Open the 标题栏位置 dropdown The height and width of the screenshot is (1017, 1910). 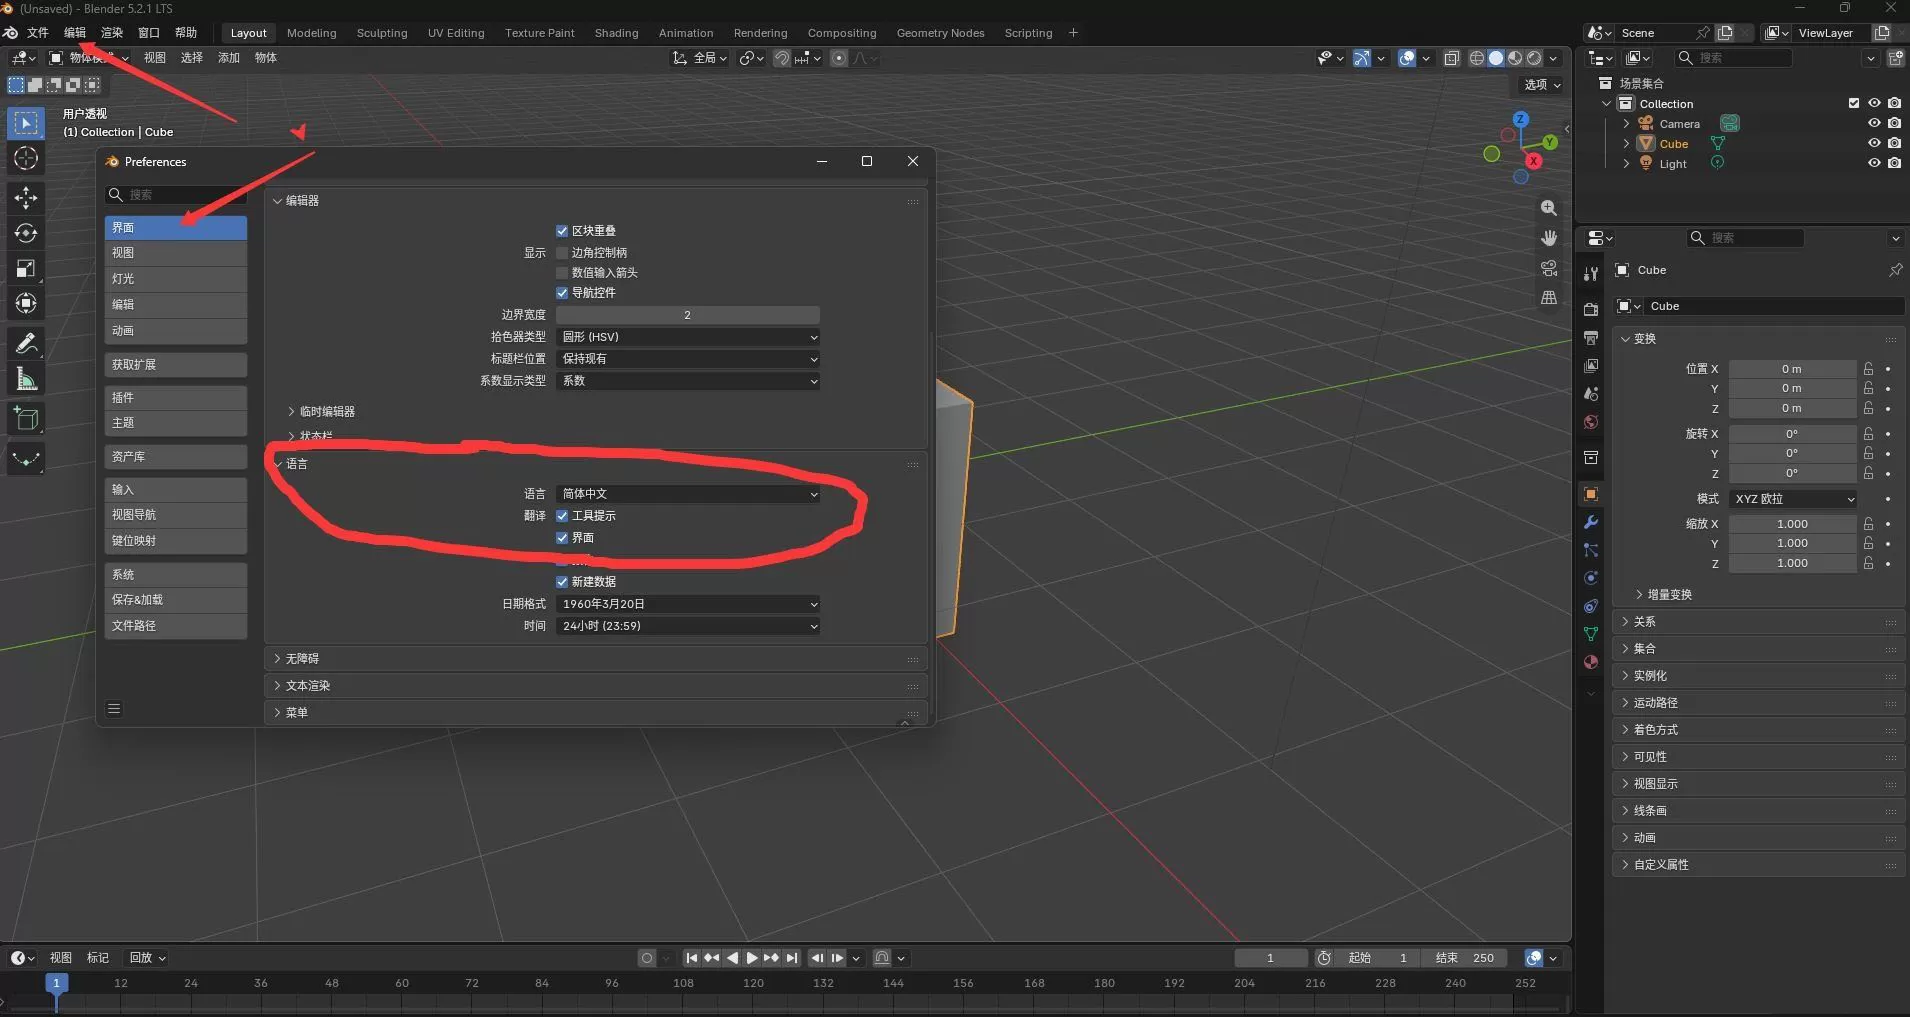(688, 359)
